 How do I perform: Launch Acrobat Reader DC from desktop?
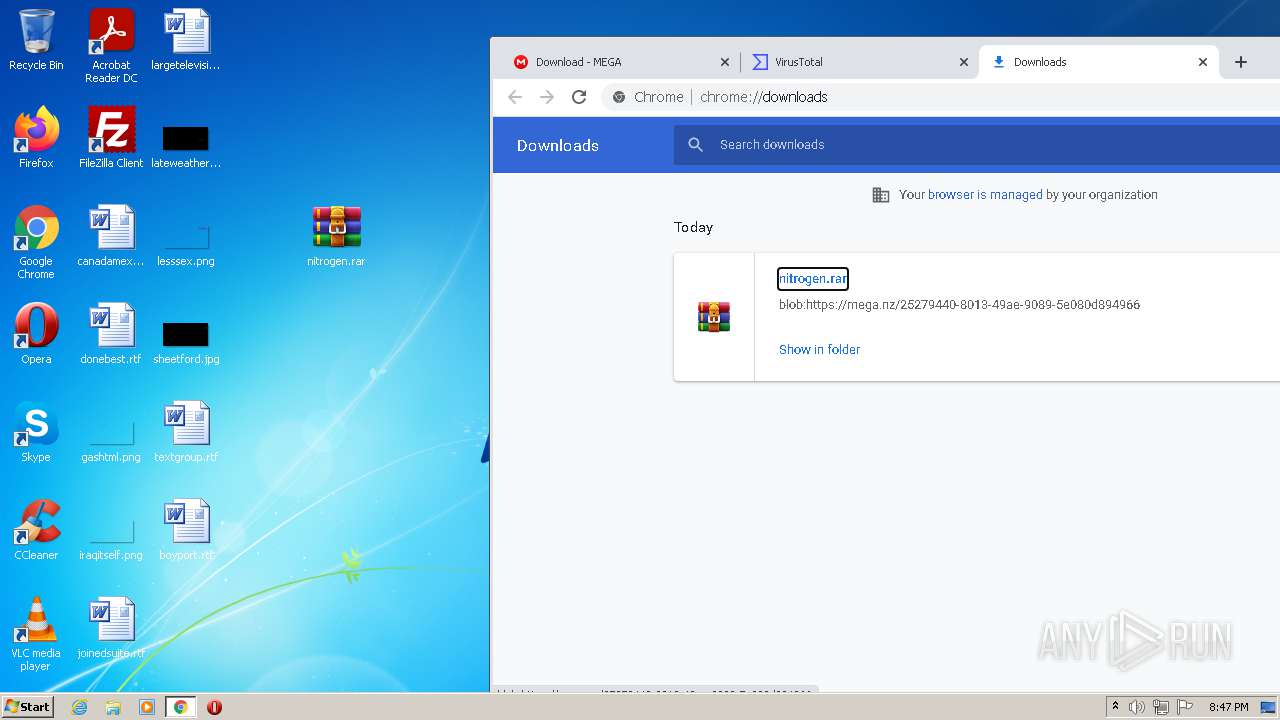[111, 46]
